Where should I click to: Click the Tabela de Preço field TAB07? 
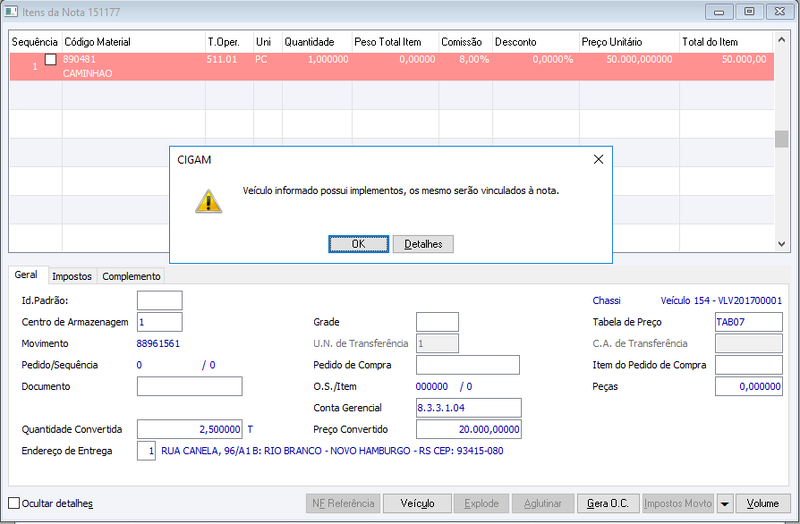(748, 322)
